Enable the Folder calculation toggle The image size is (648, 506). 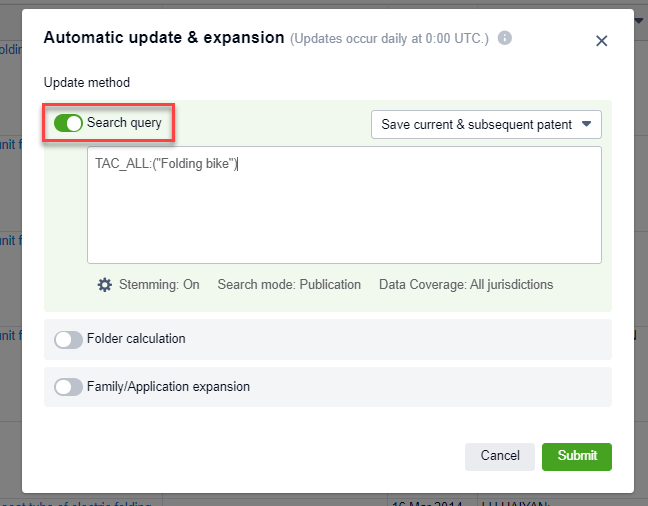[68, 339]
